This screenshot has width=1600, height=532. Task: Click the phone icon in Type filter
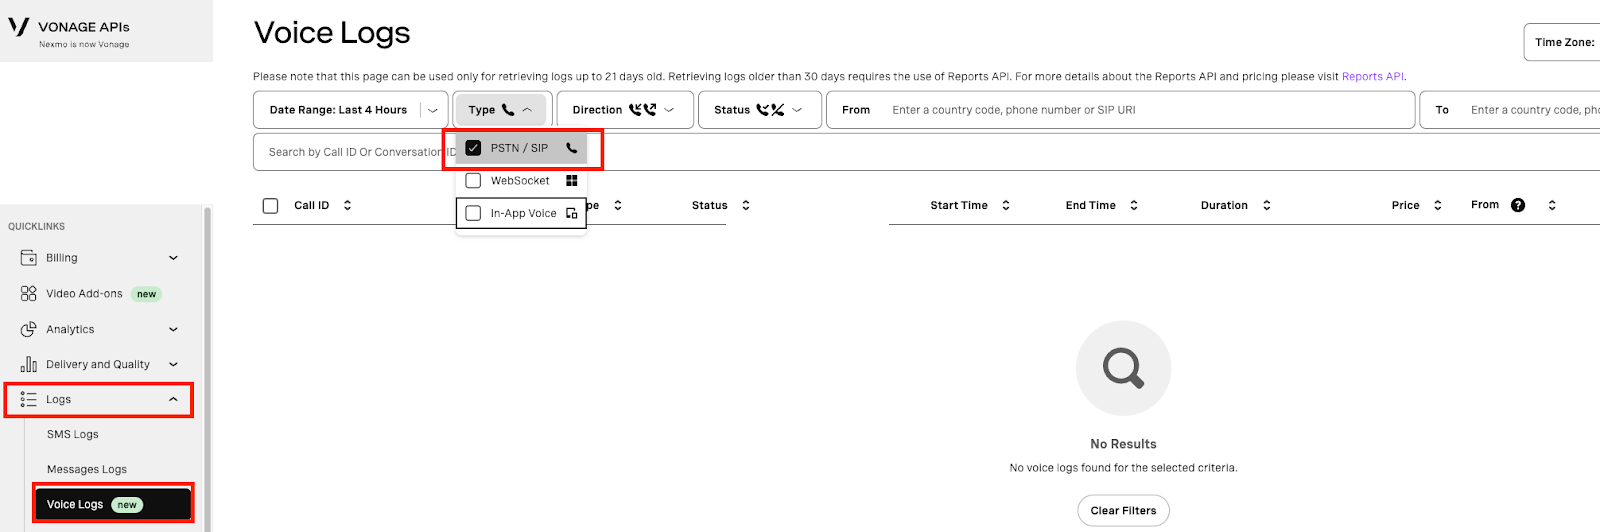508,110
